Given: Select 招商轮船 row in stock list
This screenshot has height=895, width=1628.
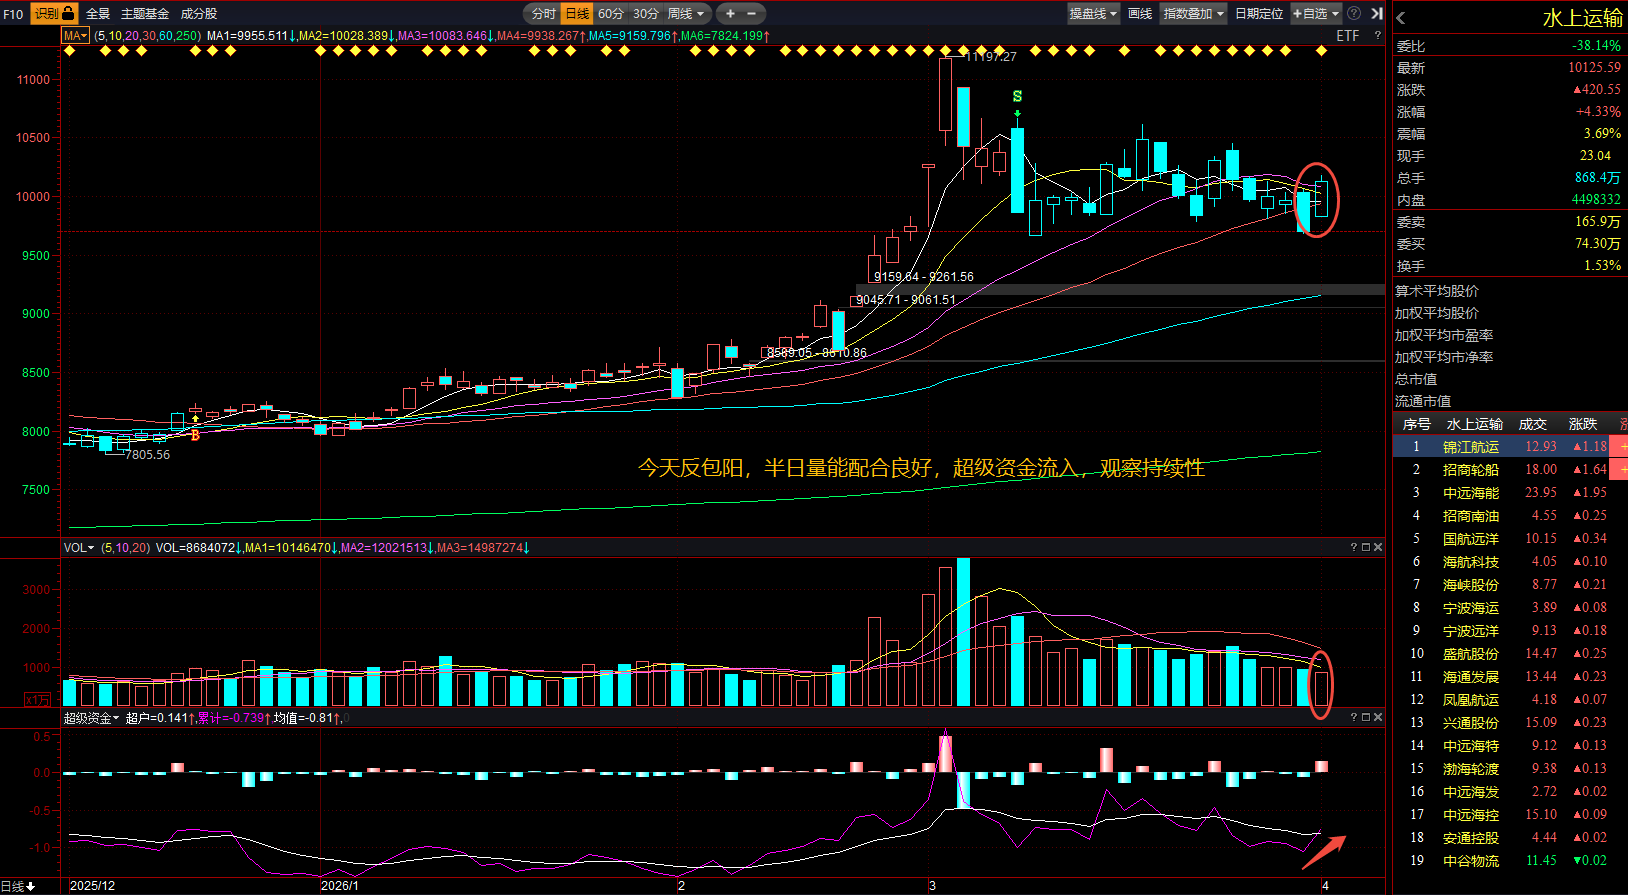Looking at the screenshot, I should [x=1470, y=469].
